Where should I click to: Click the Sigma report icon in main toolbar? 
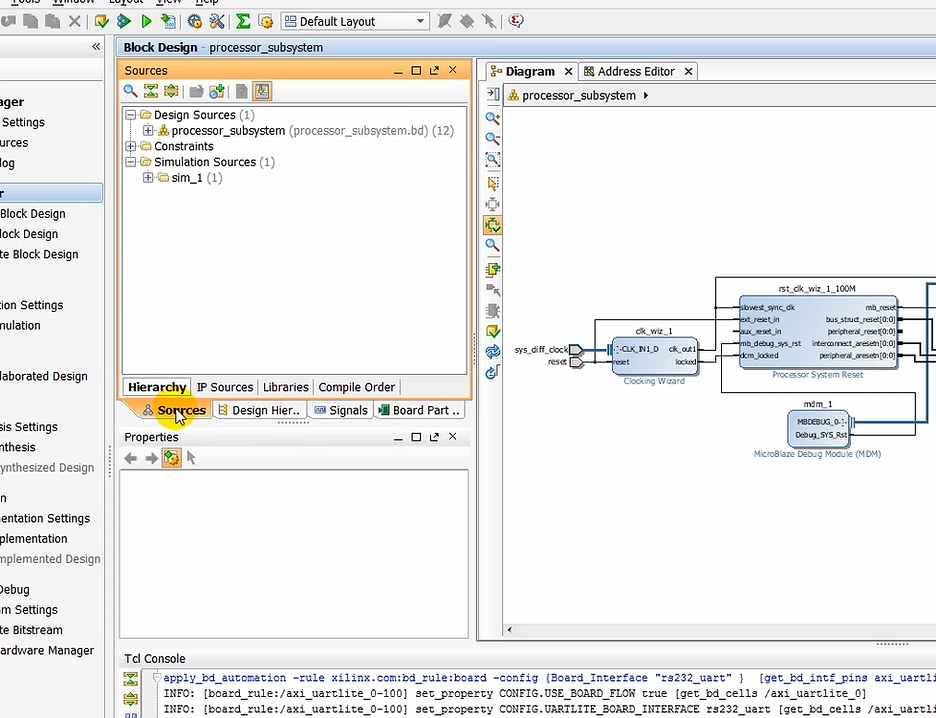tap(243, 21)
